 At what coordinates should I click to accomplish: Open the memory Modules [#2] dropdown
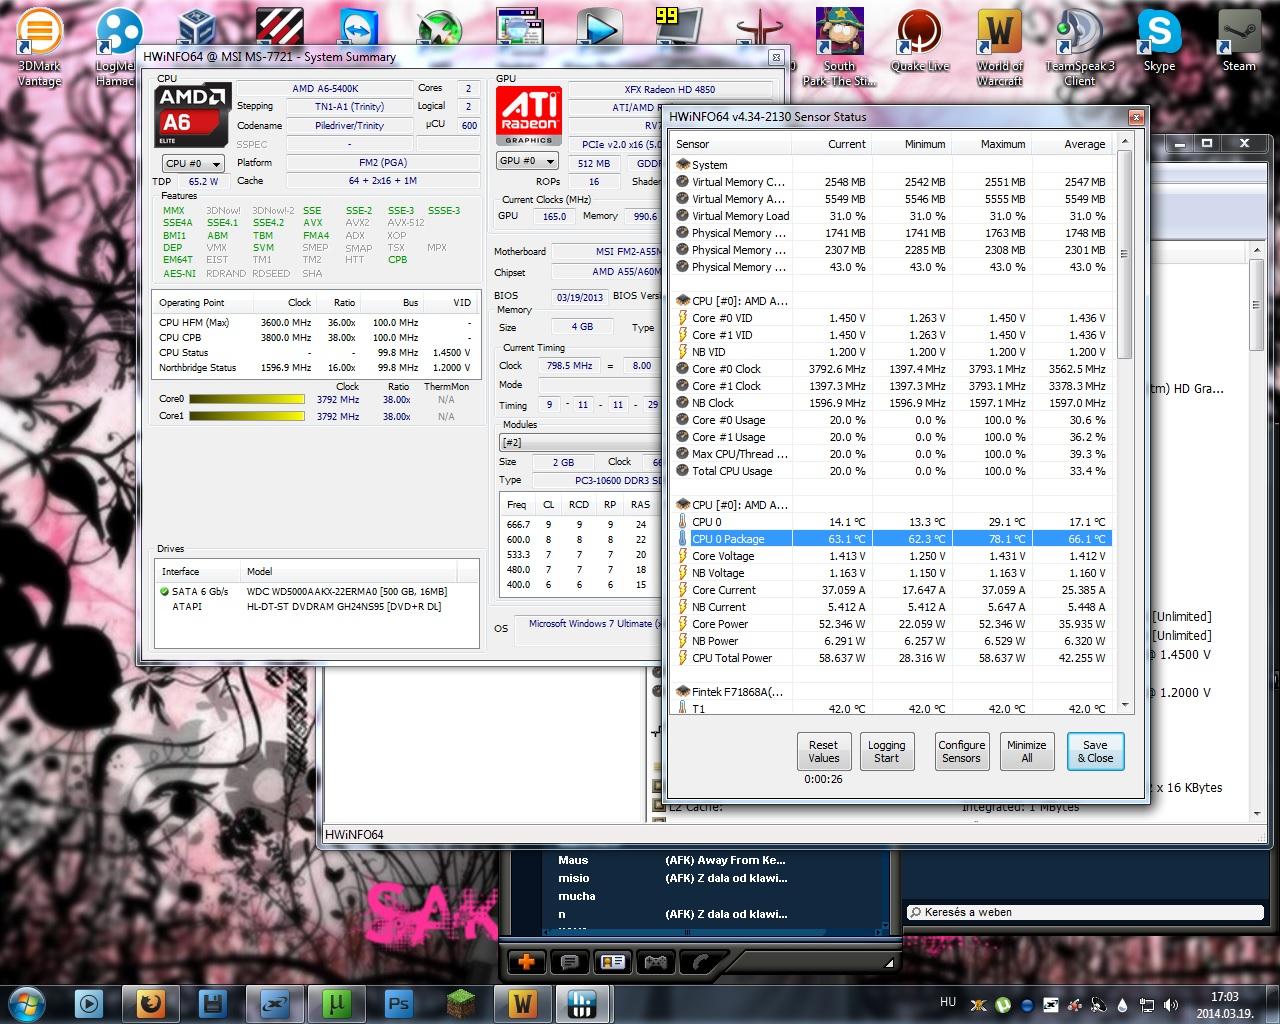[582, 442]
